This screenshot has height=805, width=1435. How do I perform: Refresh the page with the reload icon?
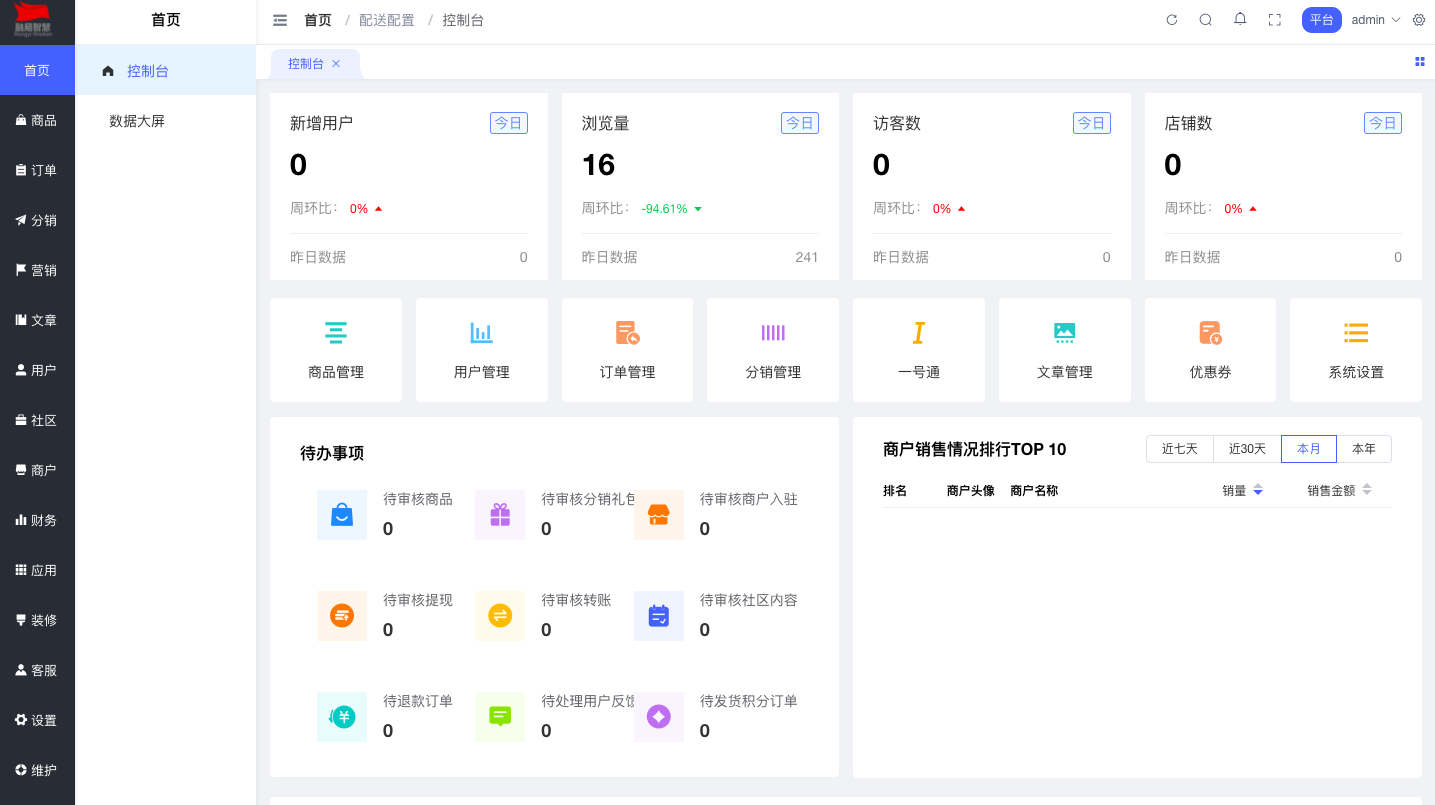point(1172,20)
